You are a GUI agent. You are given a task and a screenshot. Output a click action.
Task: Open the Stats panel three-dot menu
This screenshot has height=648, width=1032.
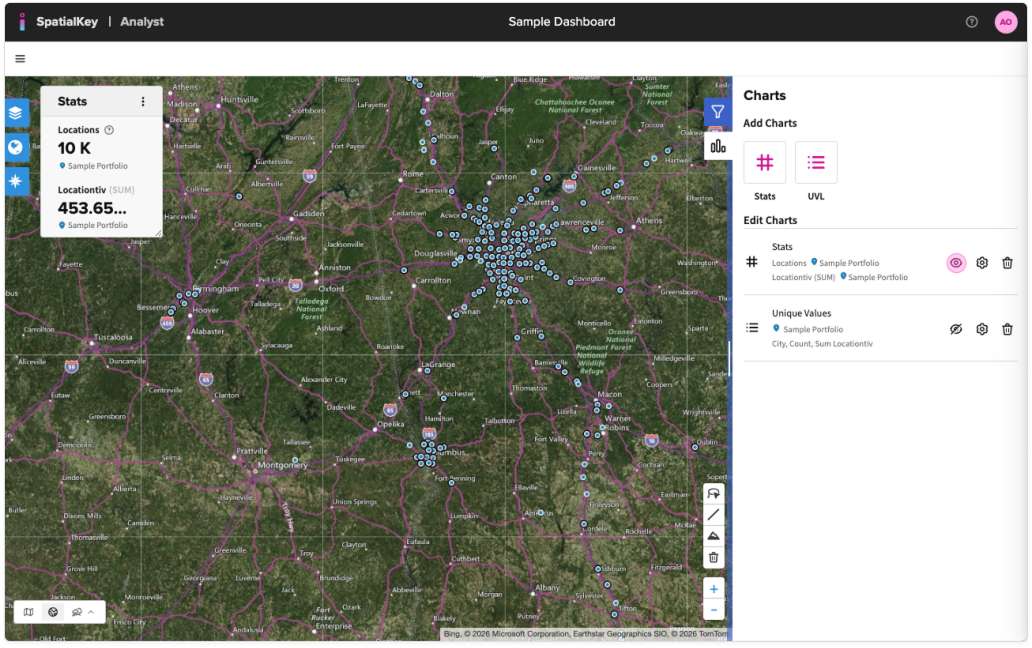pyautogui.click(x=143, y=101)
